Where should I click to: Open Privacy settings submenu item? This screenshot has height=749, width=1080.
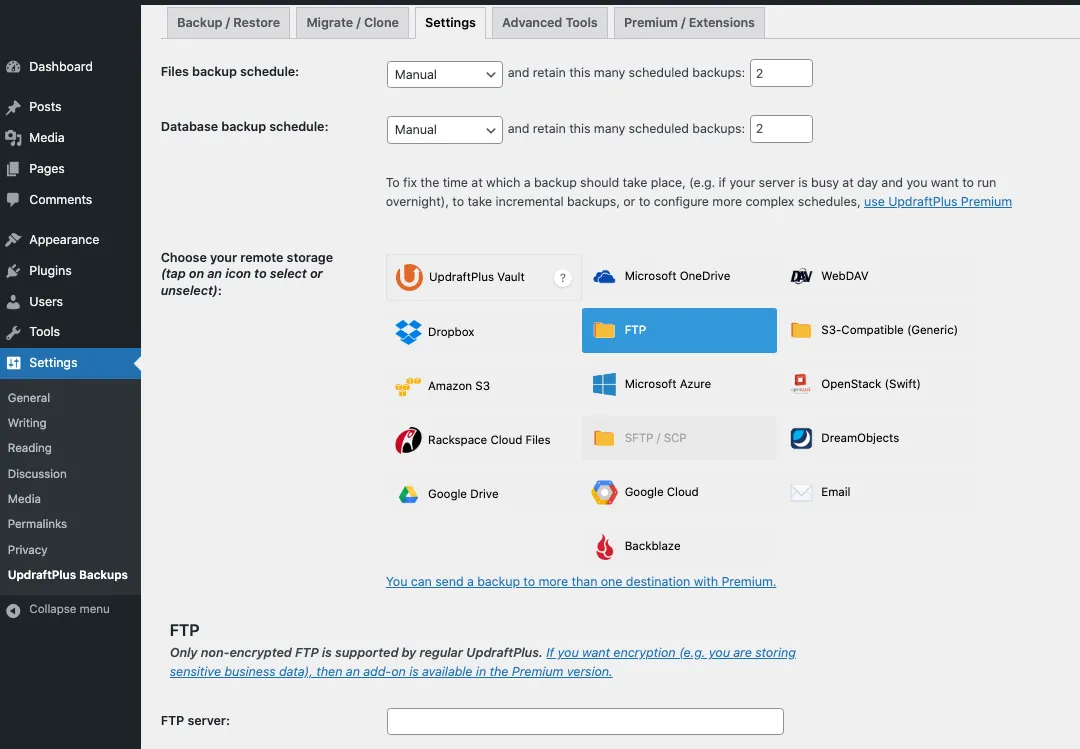(x=28, y=550)
